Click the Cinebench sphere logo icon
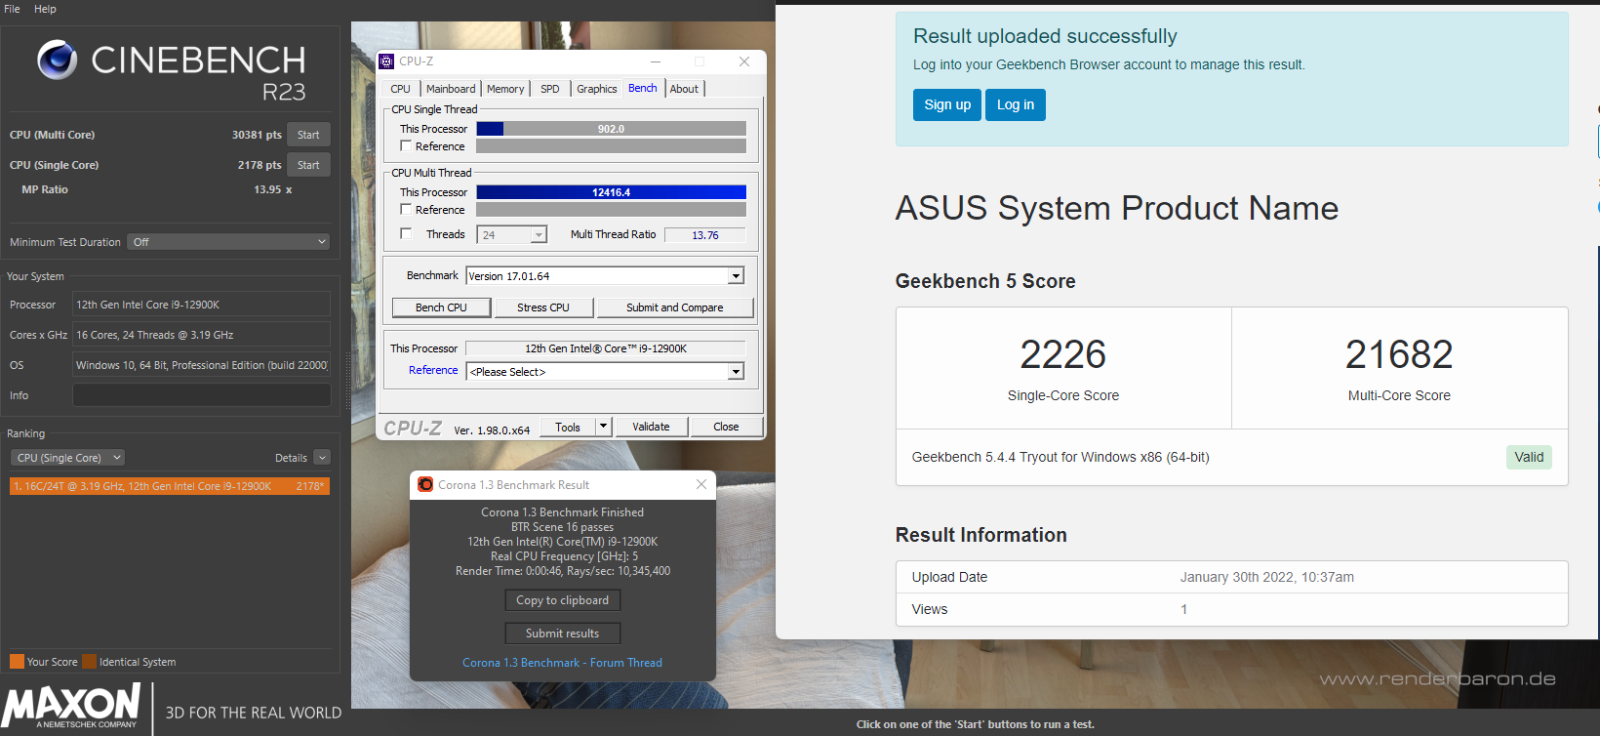This screenshot has height=736, width=1600. pos(57,60)
